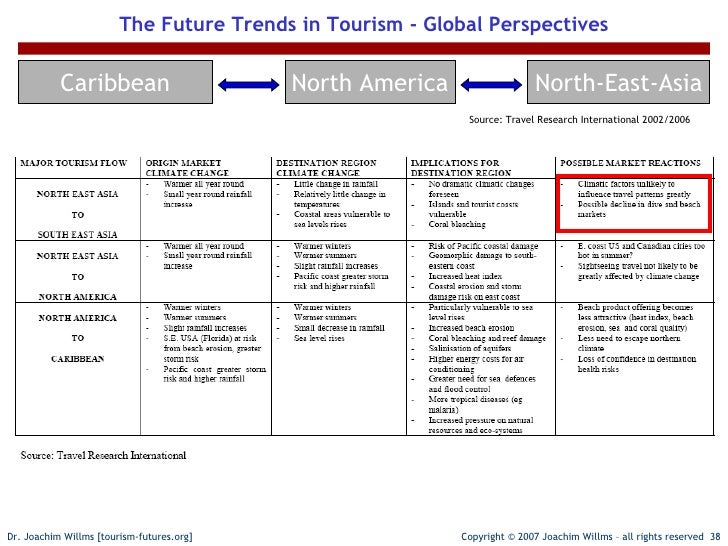Click 'Source: Travel Research International' below the table
728x546 pixels.
pyautogui.click(x=103, y=455)
